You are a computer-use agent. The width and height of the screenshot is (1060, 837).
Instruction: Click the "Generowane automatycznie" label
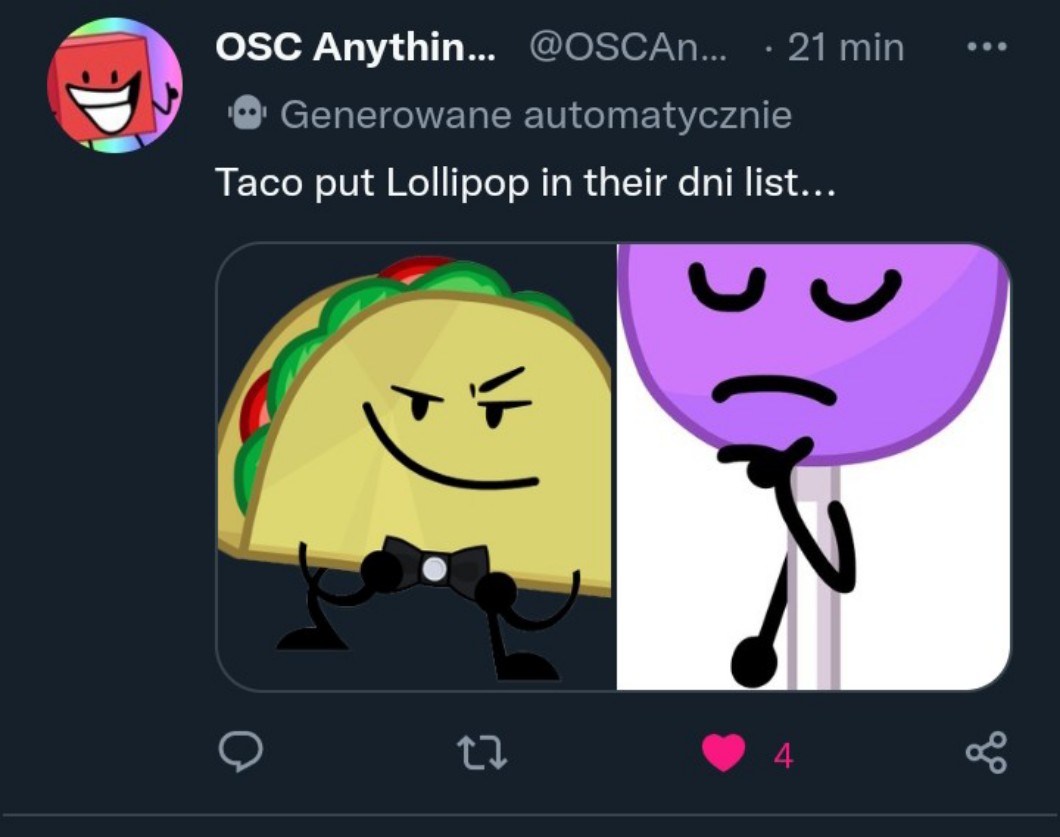pos(536,115)
